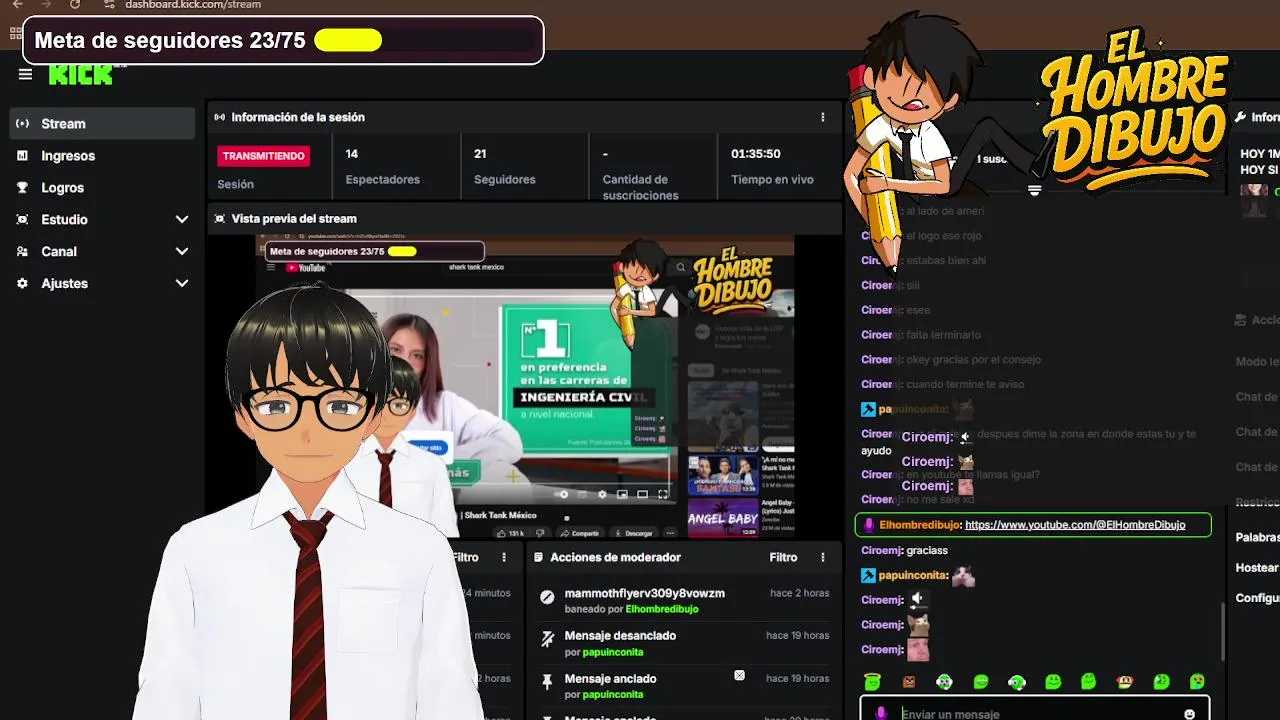Click chat message okey gracias por el consejo
This screenshot has width=1280, height=720.
point(973,360)
